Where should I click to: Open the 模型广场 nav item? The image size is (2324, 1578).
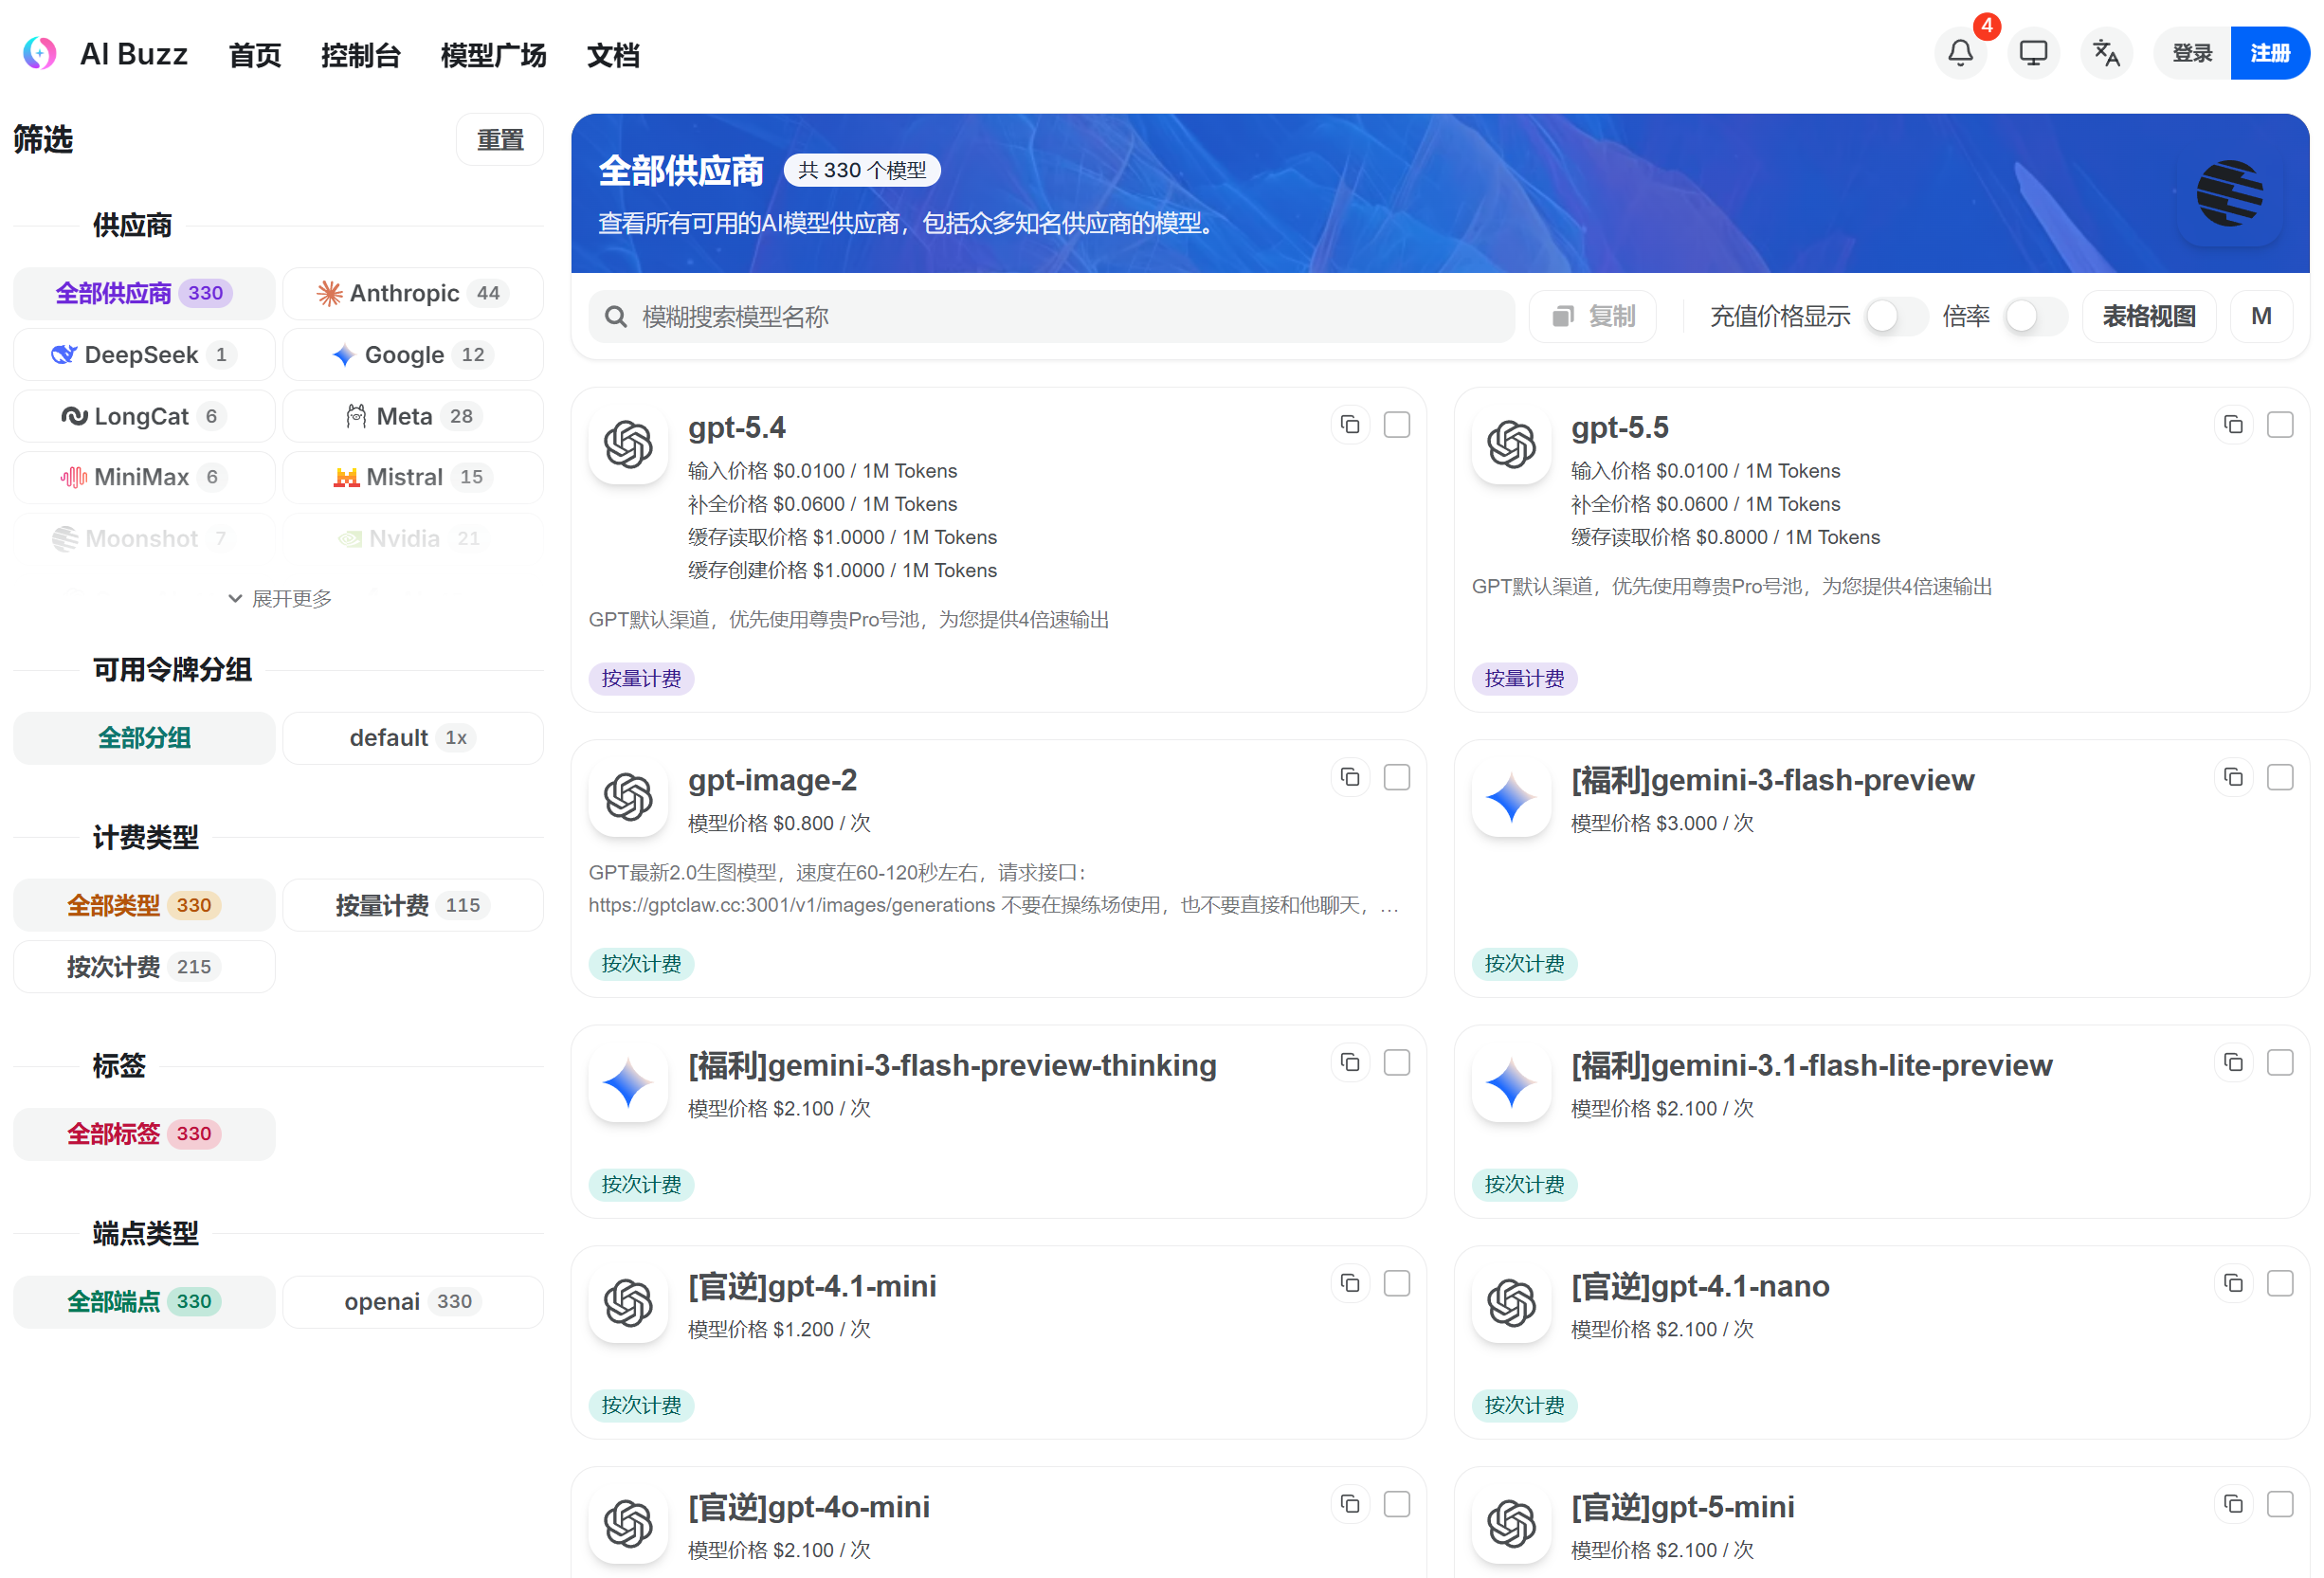tap(493, 55)
